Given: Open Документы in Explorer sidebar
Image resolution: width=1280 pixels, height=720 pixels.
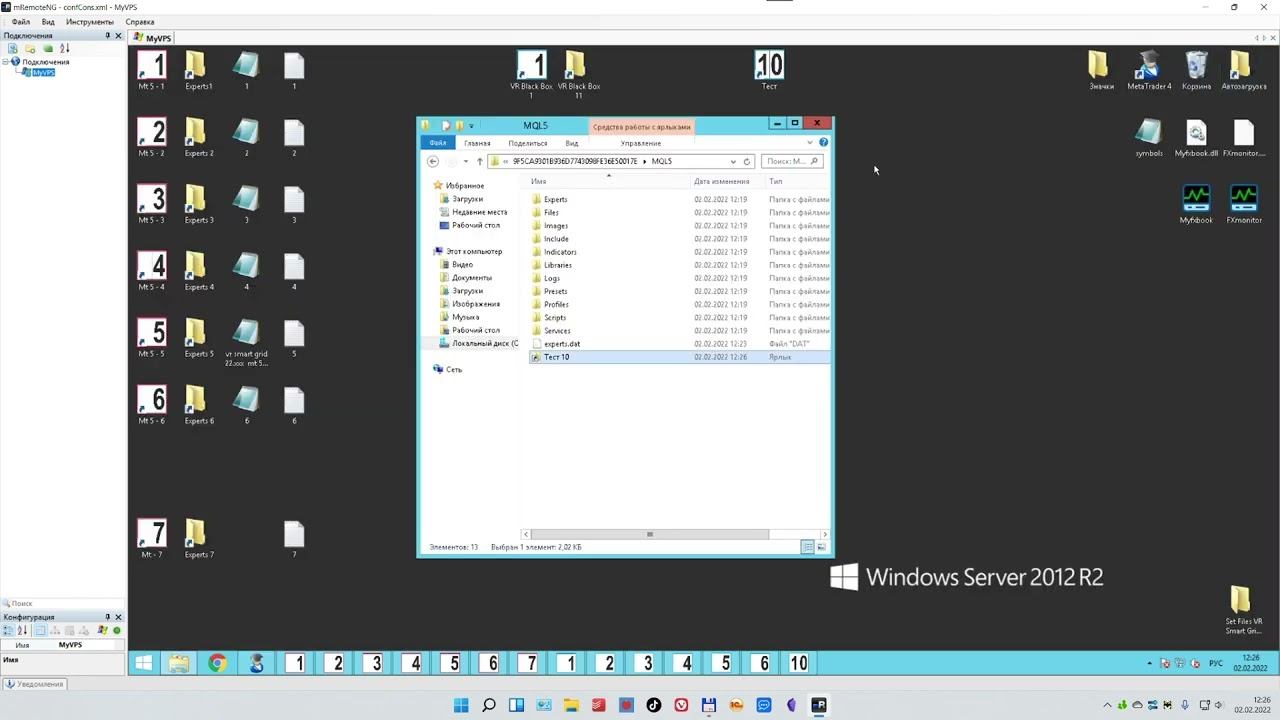Looking at the screenshot, I should [x=471, y=278].
